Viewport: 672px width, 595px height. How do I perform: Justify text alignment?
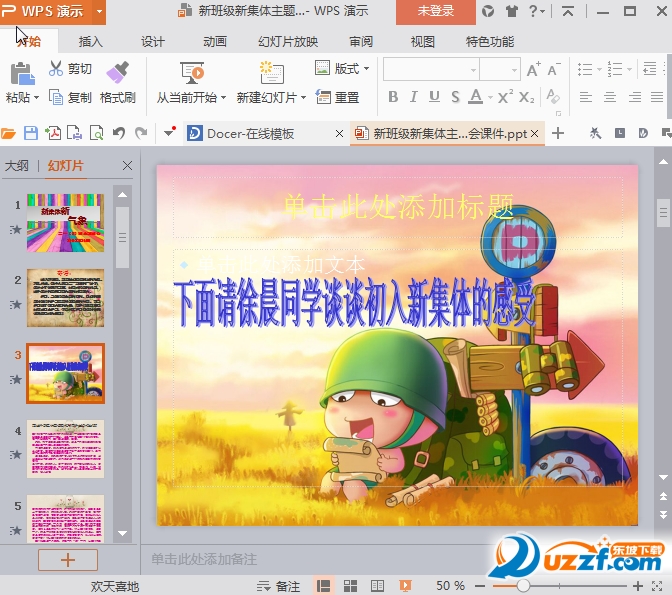click(x=657, y=97)
